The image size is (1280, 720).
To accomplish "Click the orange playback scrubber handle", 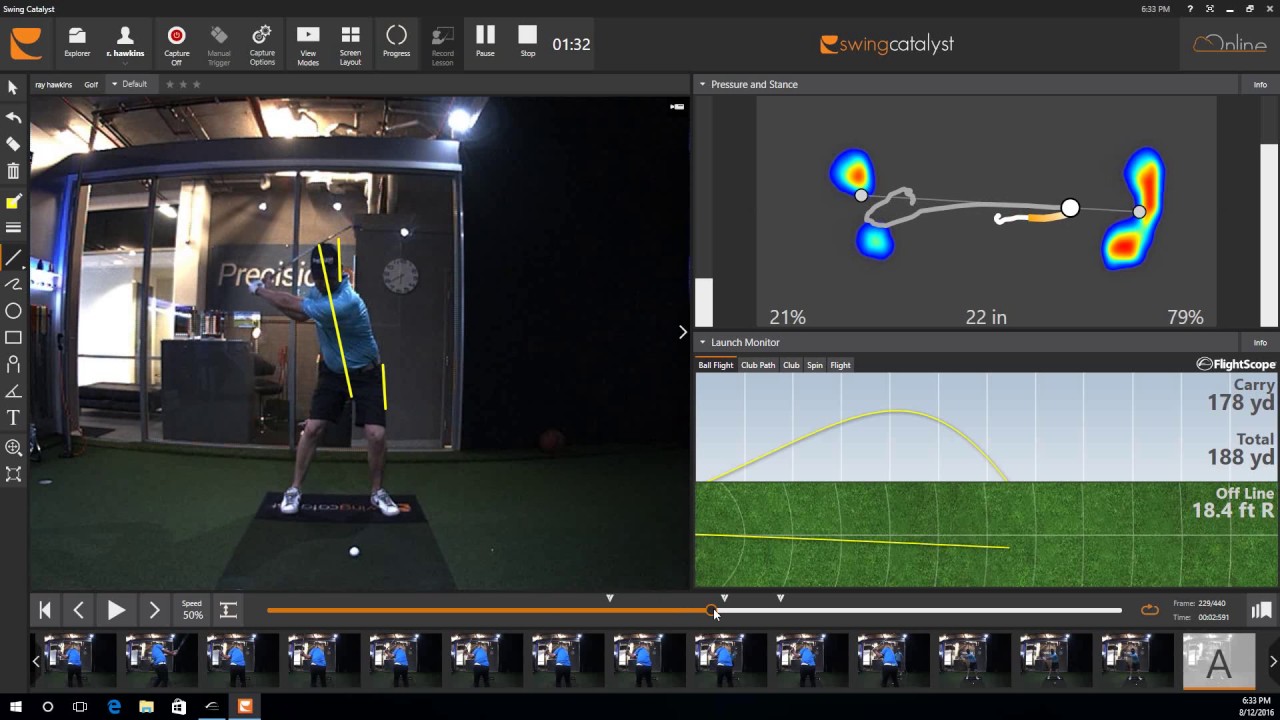I will pyautogui.click(x=711, y=610).
